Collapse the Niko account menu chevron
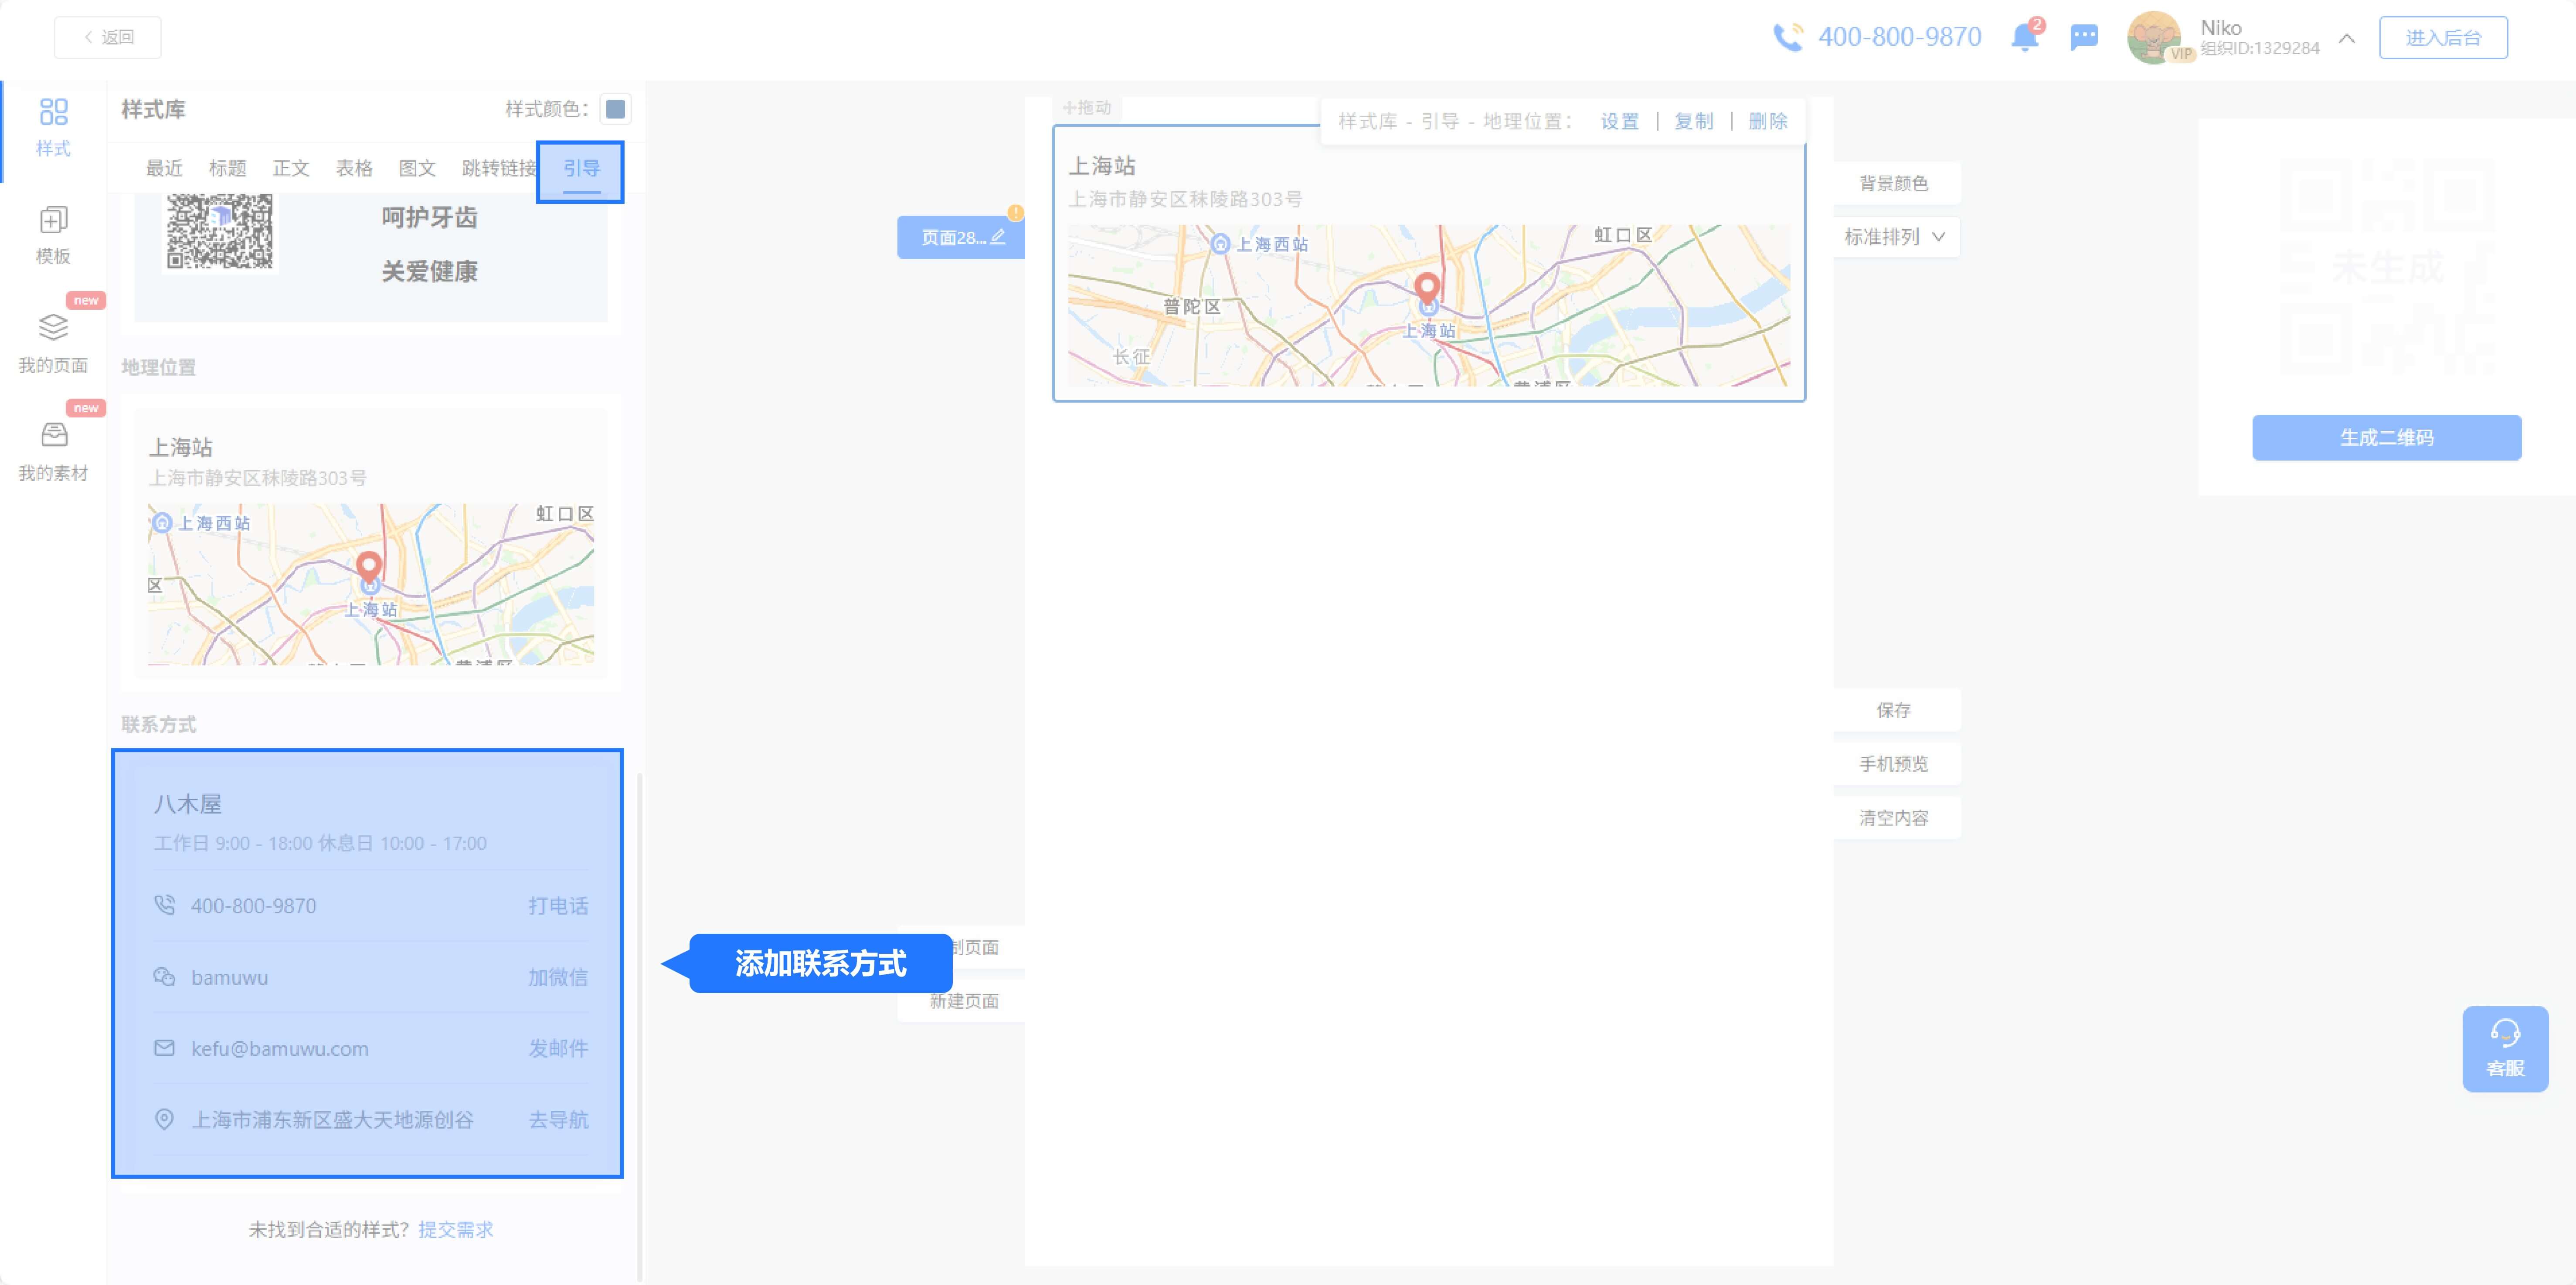This screenshot has width=2576, height=1285. point(2347,38)
